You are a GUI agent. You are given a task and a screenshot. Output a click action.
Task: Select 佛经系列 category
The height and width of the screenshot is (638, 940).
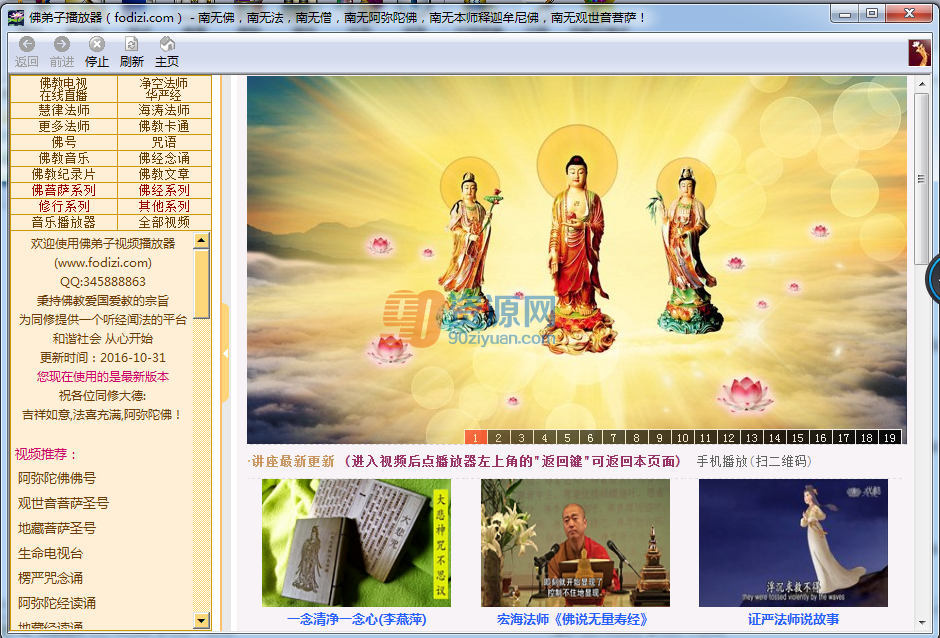click(x=164, y=190)
